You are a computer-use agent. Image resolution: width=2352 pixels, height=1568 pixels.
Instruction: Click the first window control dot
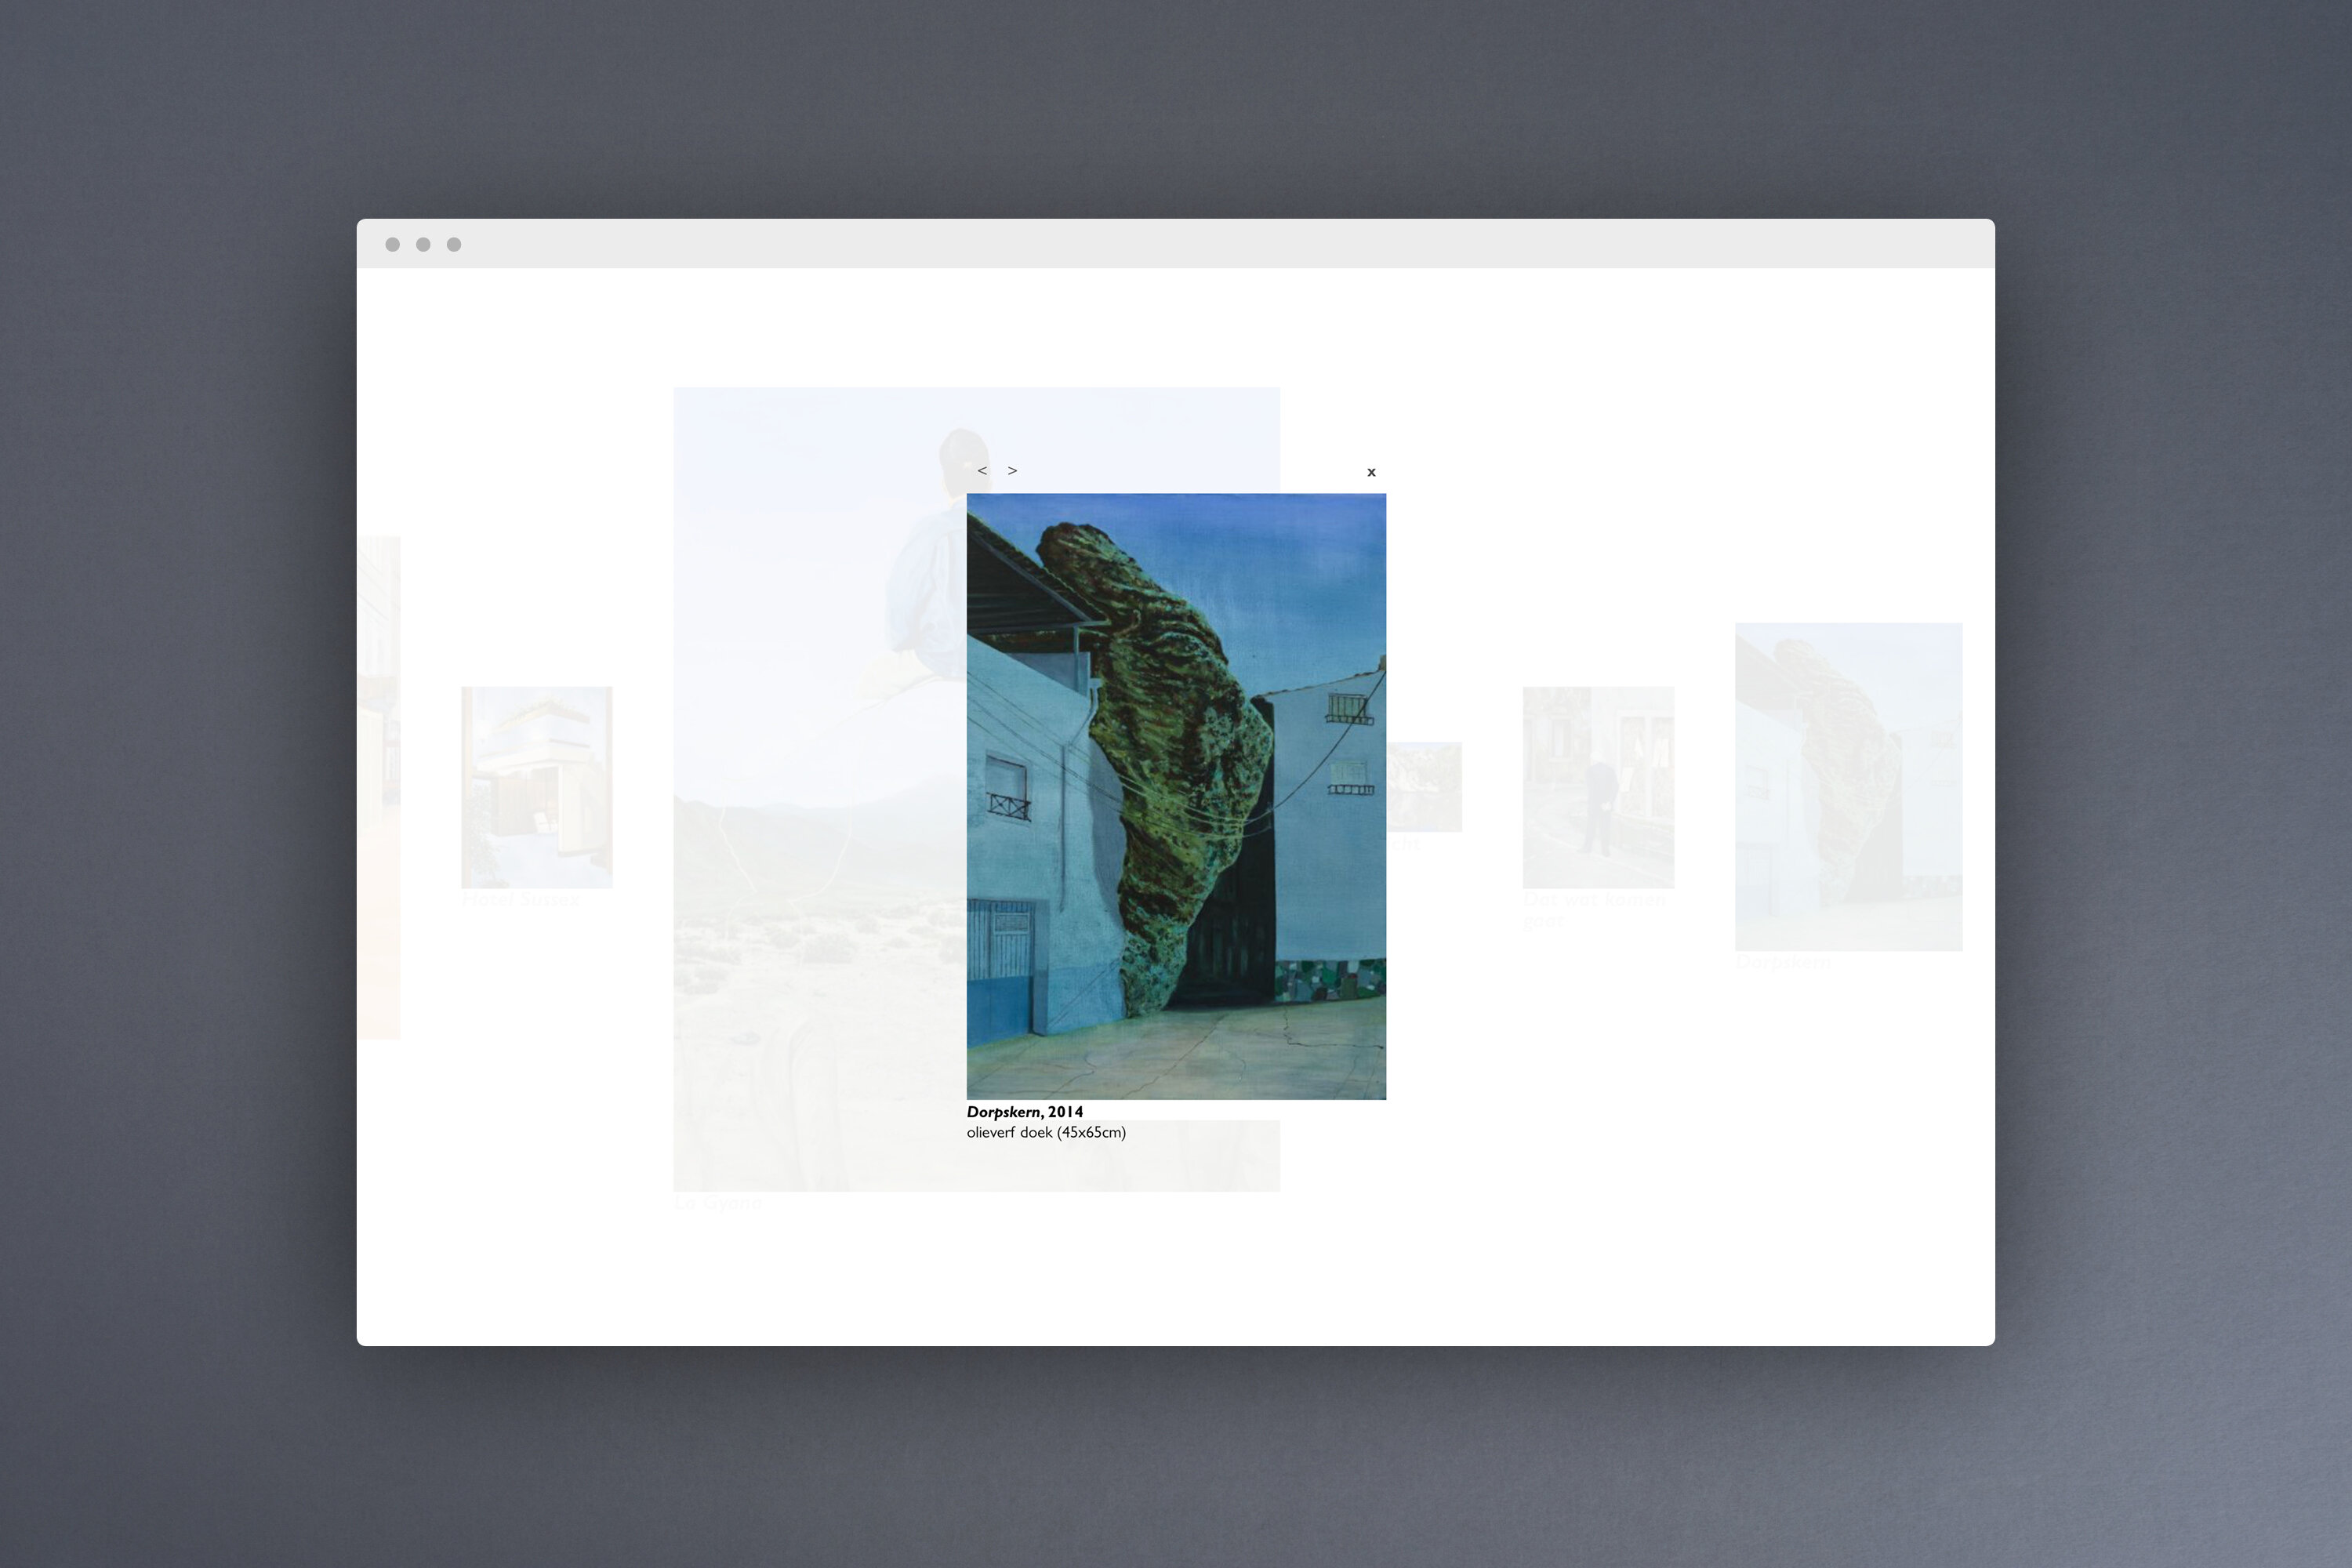(393, 244)
